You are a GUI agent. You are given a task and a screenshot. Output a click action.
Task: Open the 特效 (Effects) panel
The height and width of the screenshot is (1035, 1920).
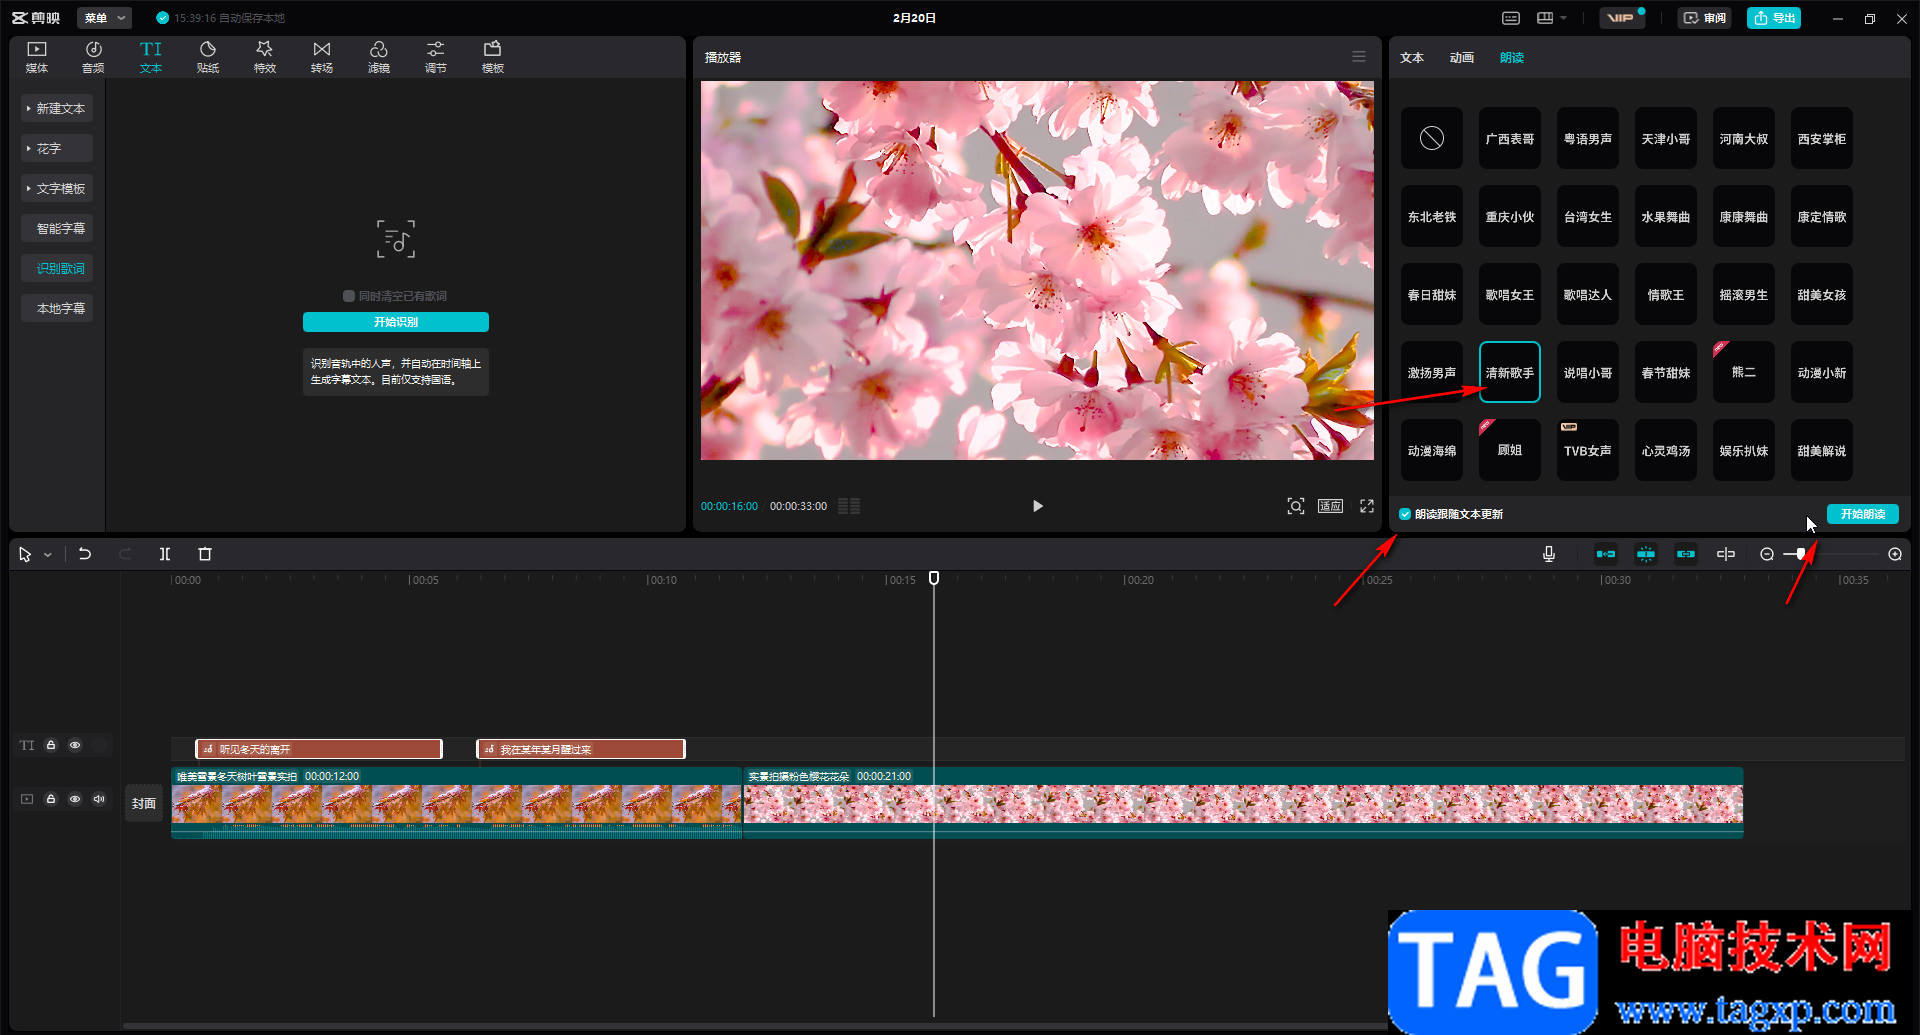[265, 57]
